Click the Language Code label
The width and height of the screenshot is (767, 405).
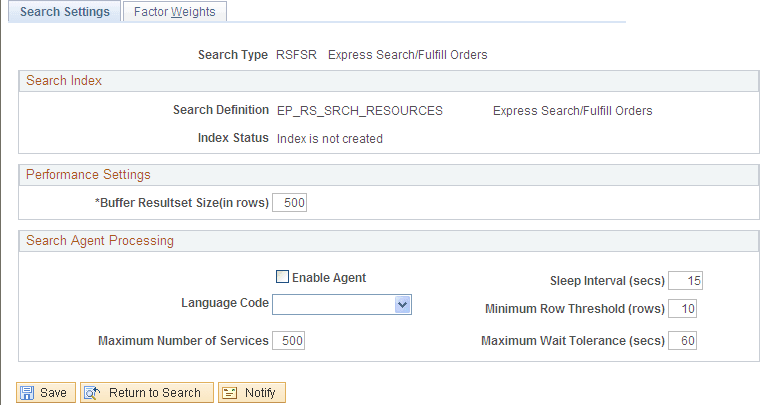coord(225,303)
